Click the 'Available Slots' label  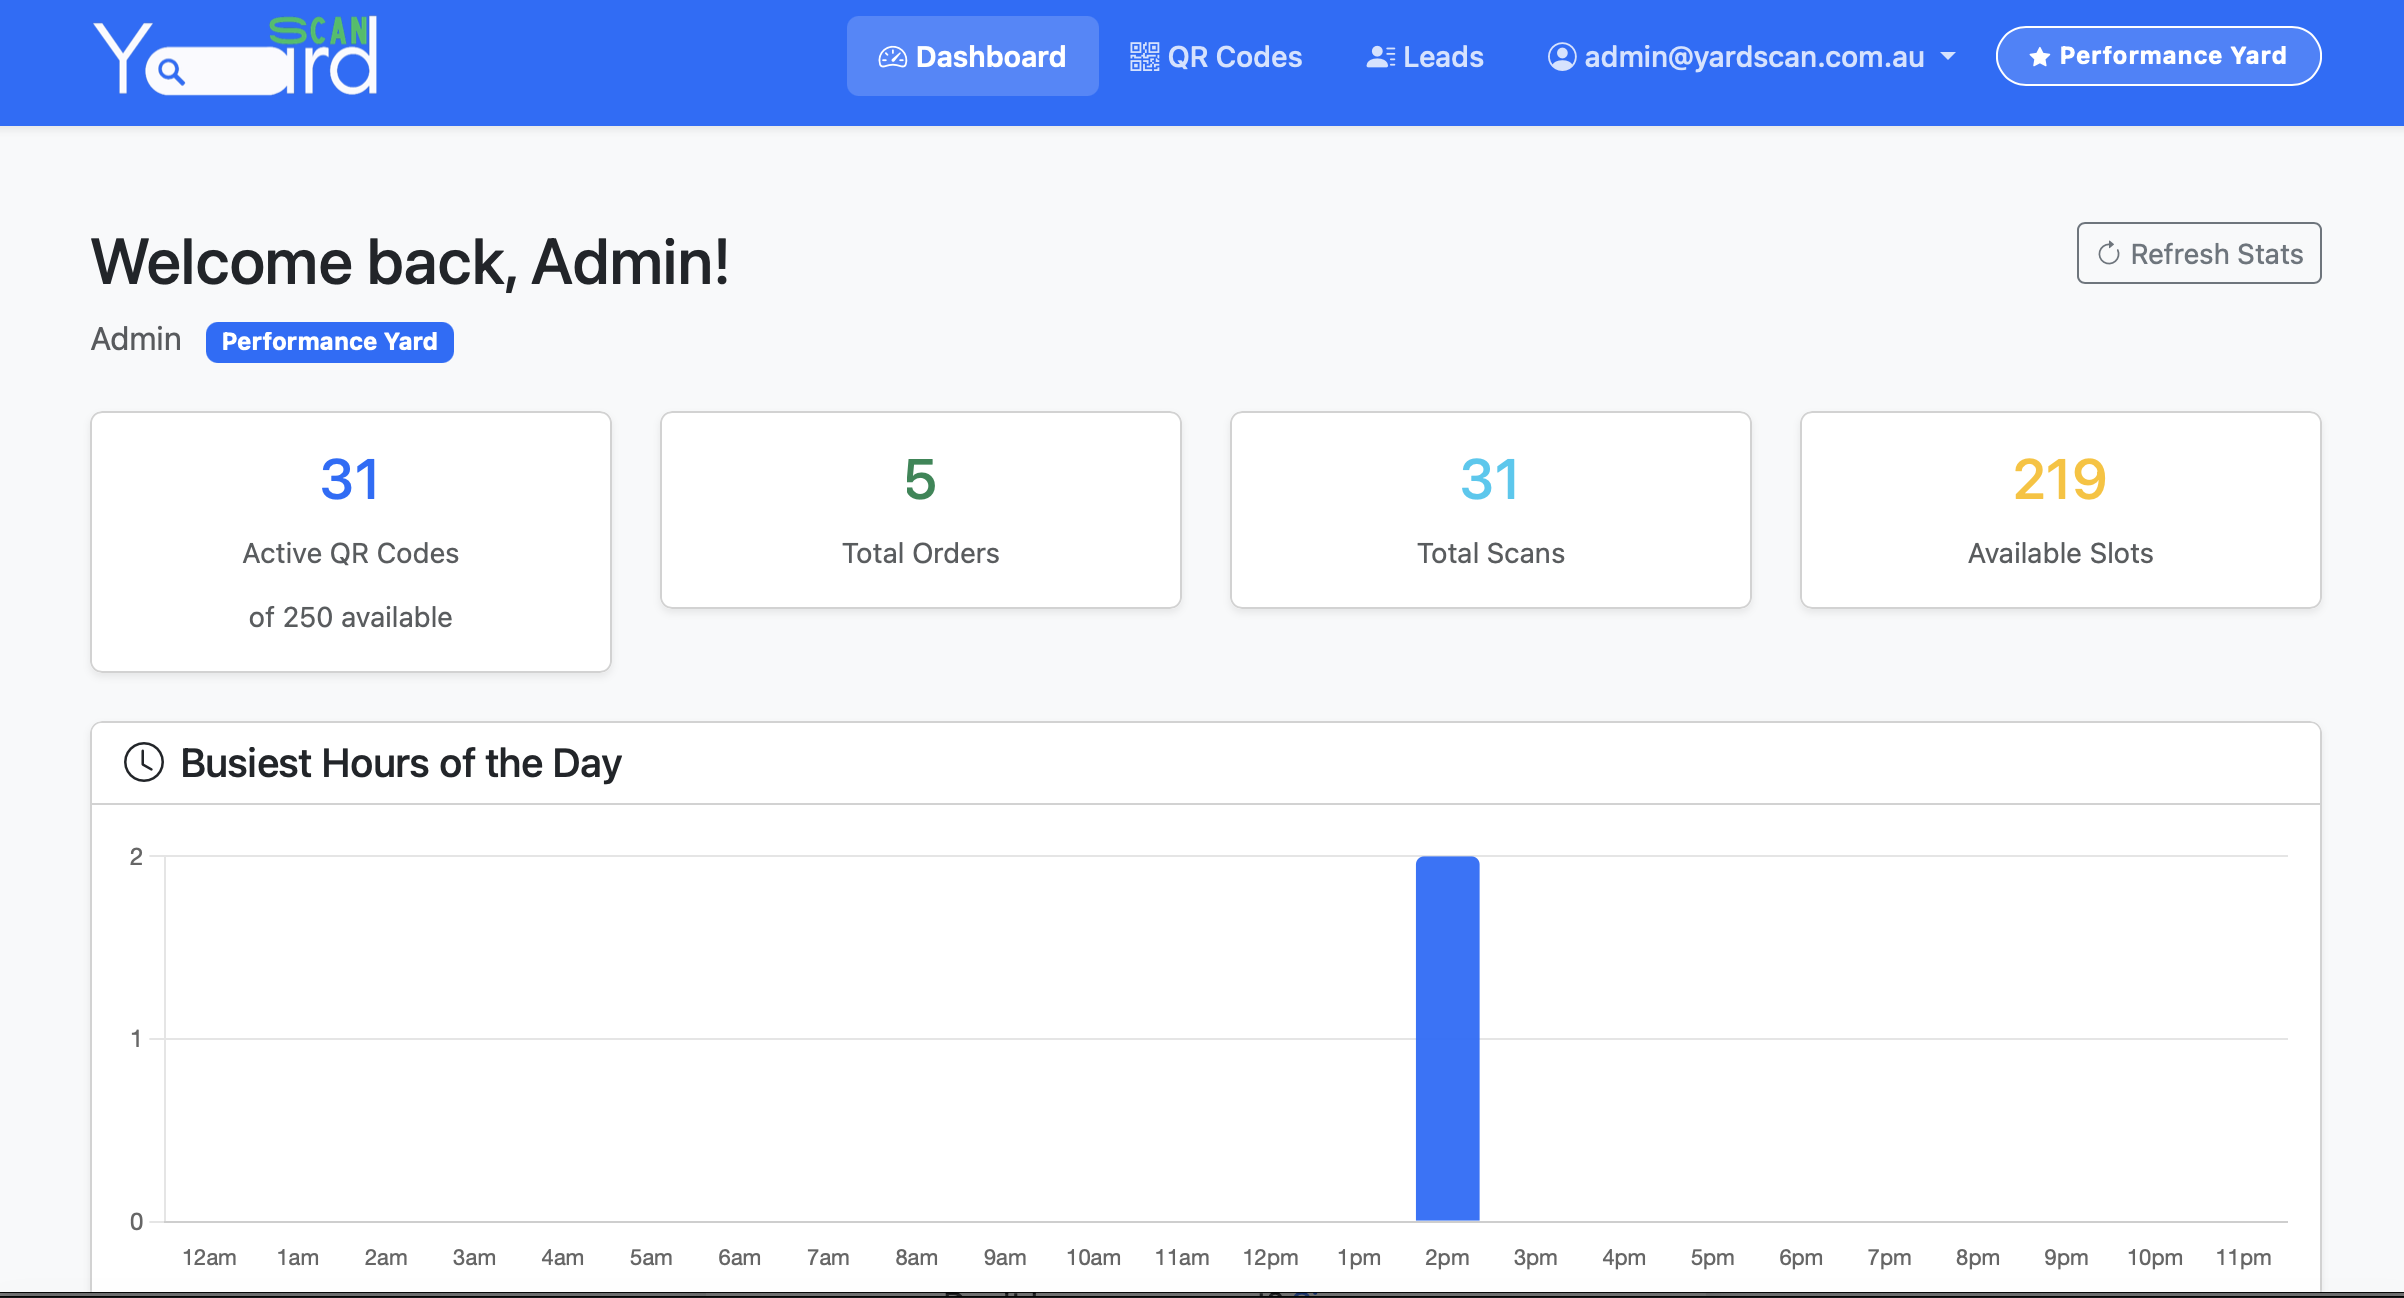click(x=2060, y=553)
